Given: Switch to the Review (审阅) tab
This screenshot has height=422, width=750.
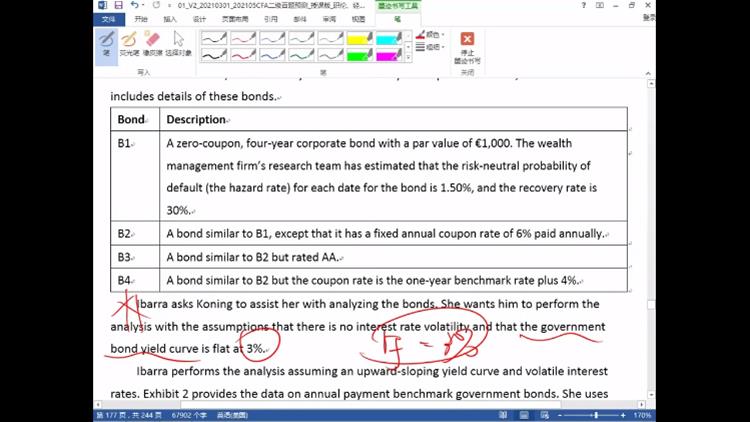Looking at the screenshot, I should (329, 19).
